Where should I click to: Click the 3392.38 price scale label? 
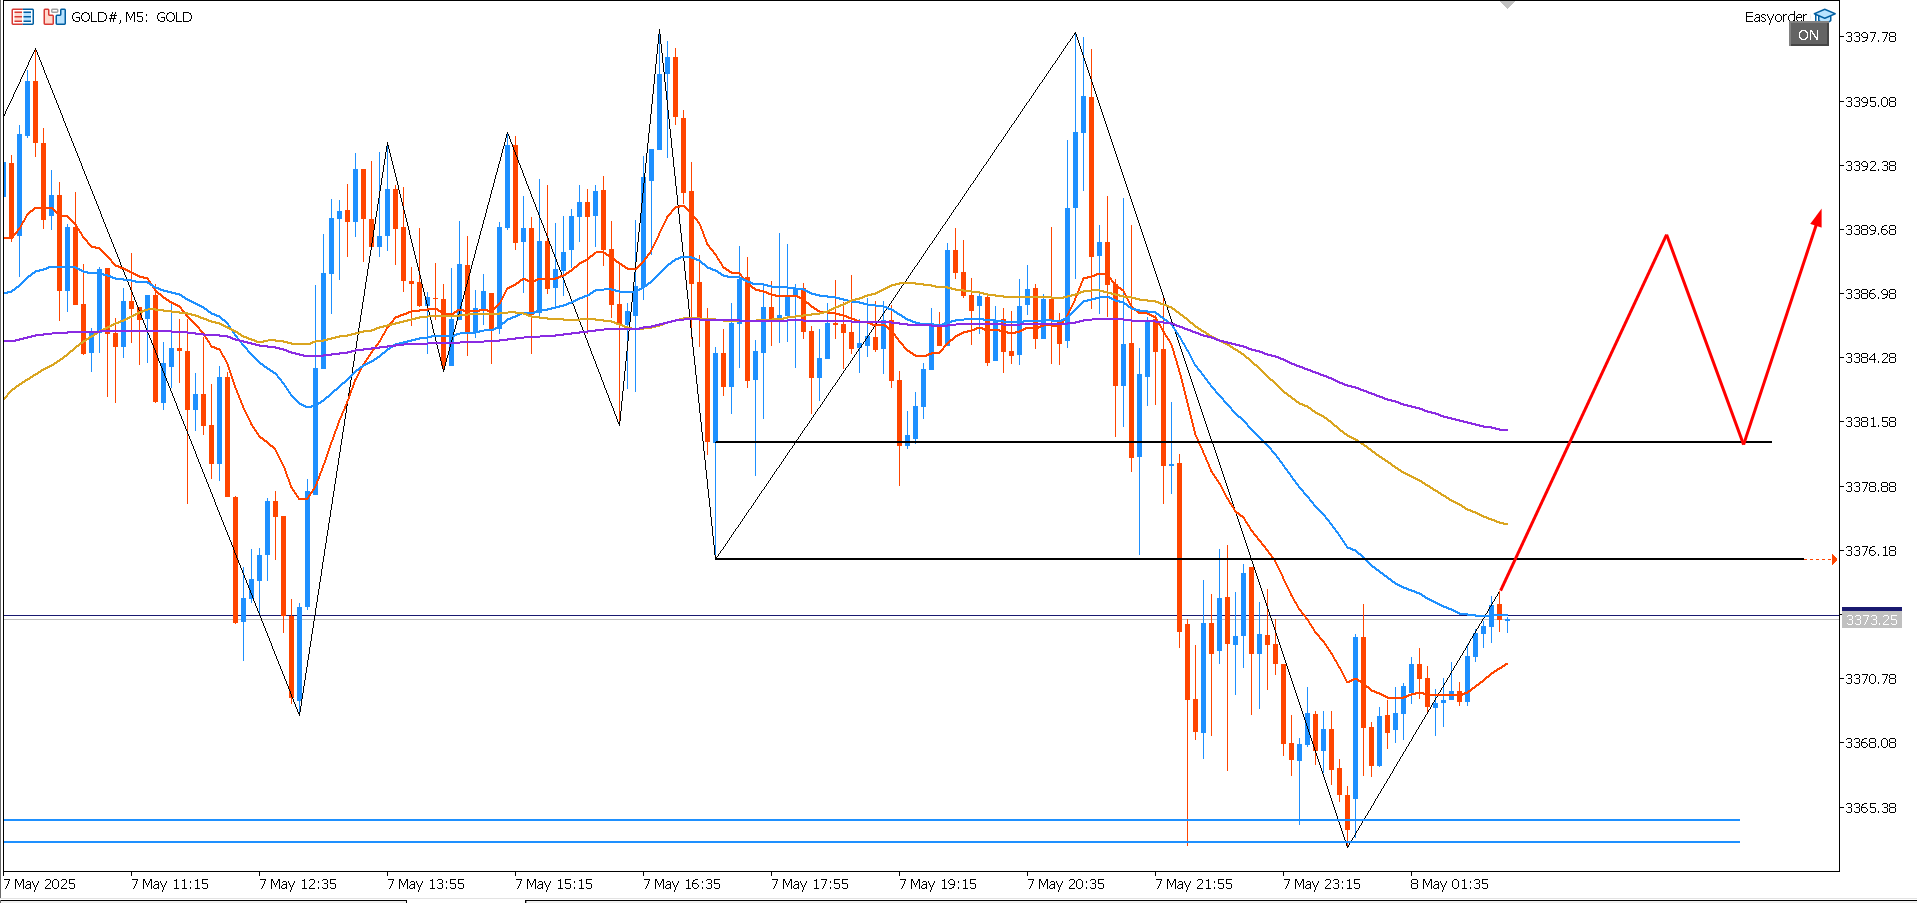coord(1871,166)
